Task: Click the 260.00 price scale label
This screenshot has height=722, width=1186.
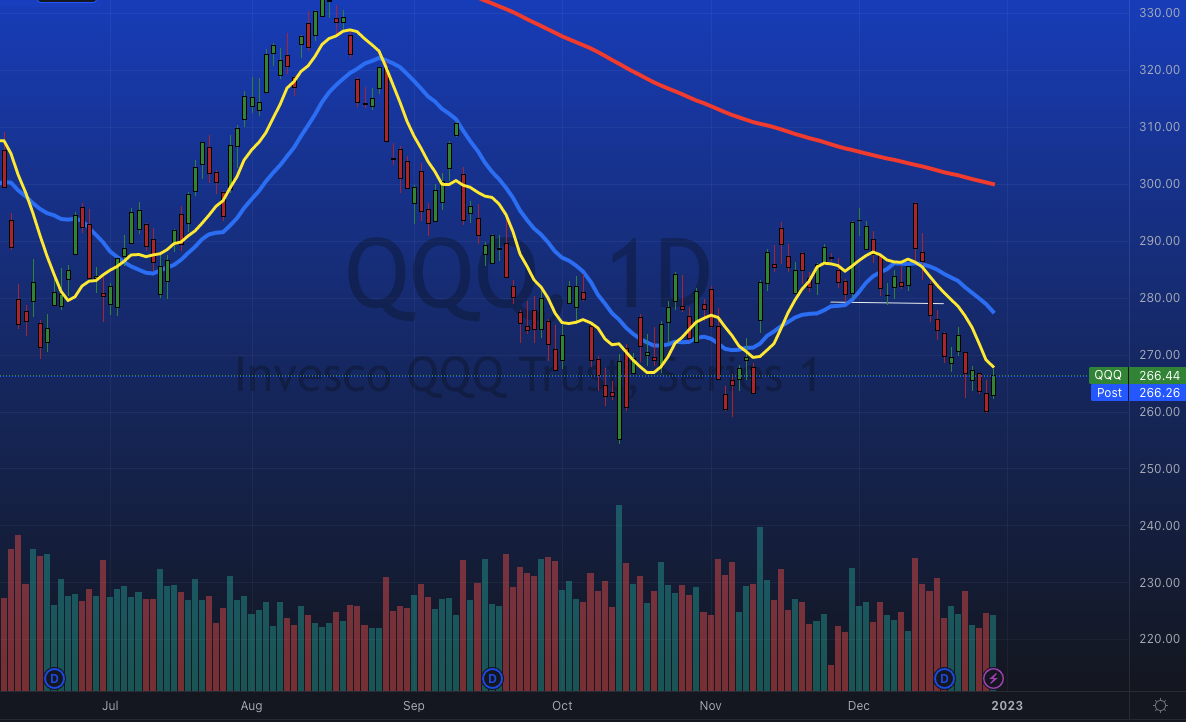Action: click(x=1160, y=411)
